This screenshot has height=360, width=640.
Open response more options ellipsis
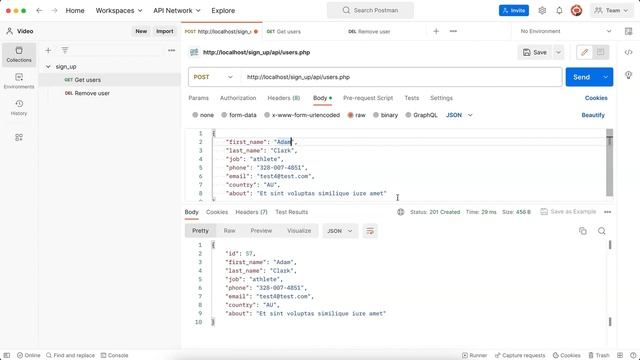(608, 212)
